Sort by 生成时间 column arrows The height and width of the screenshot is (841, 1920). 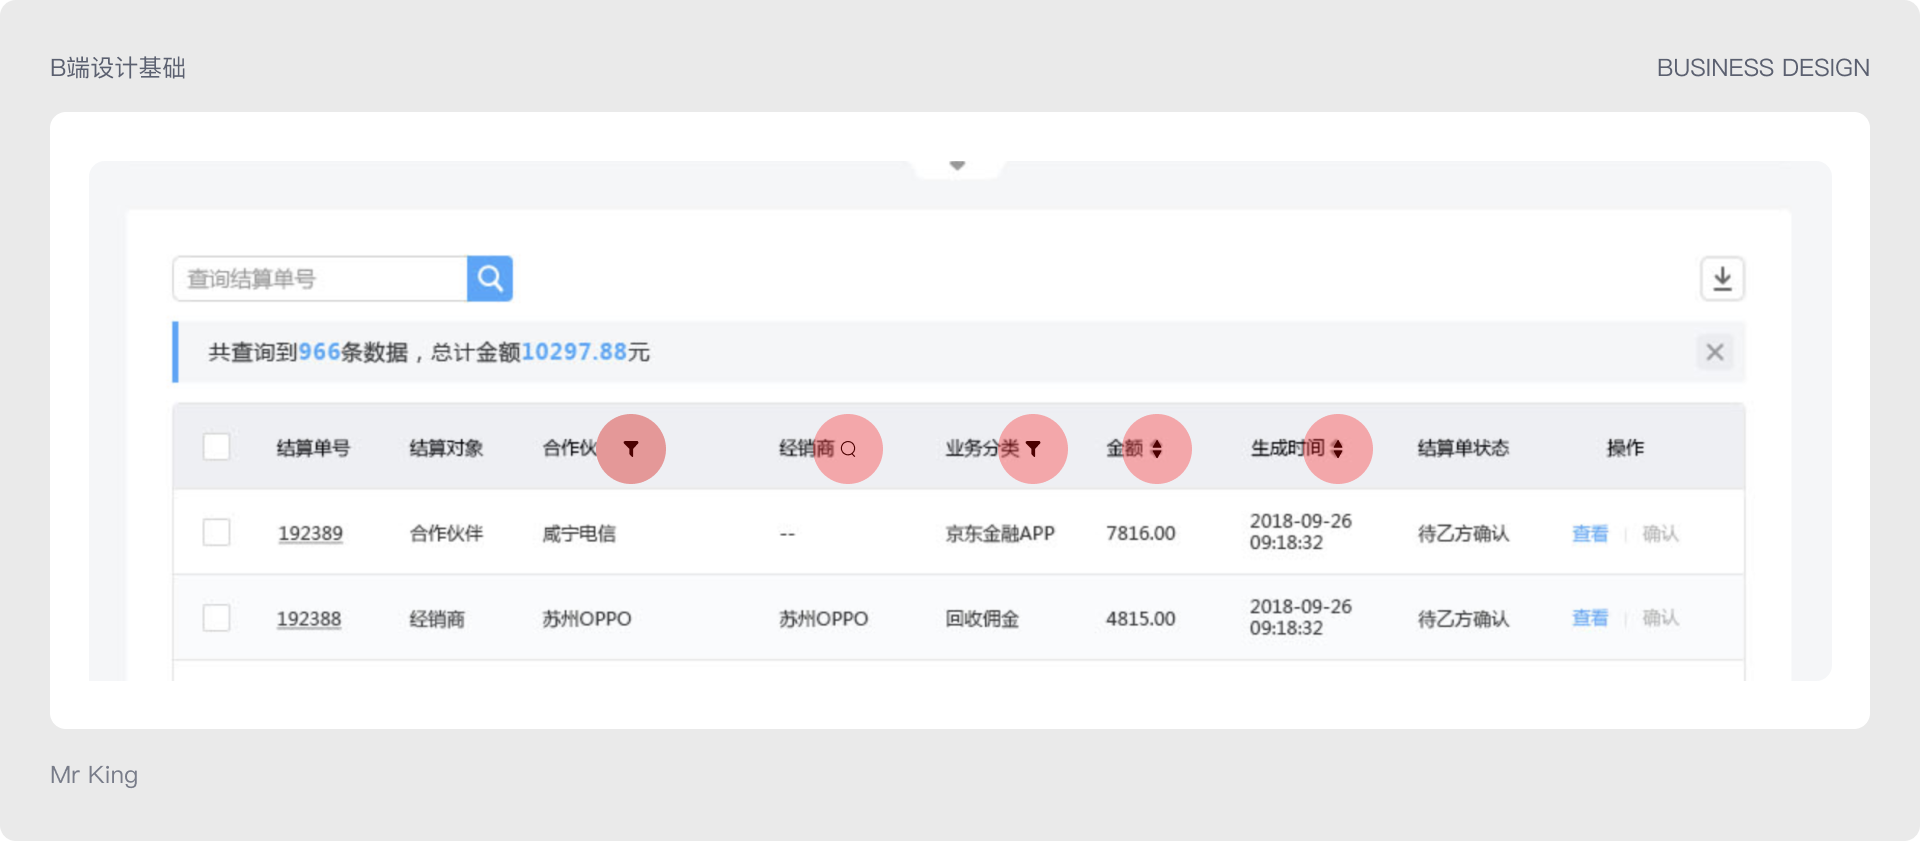tap(1338, 449)
